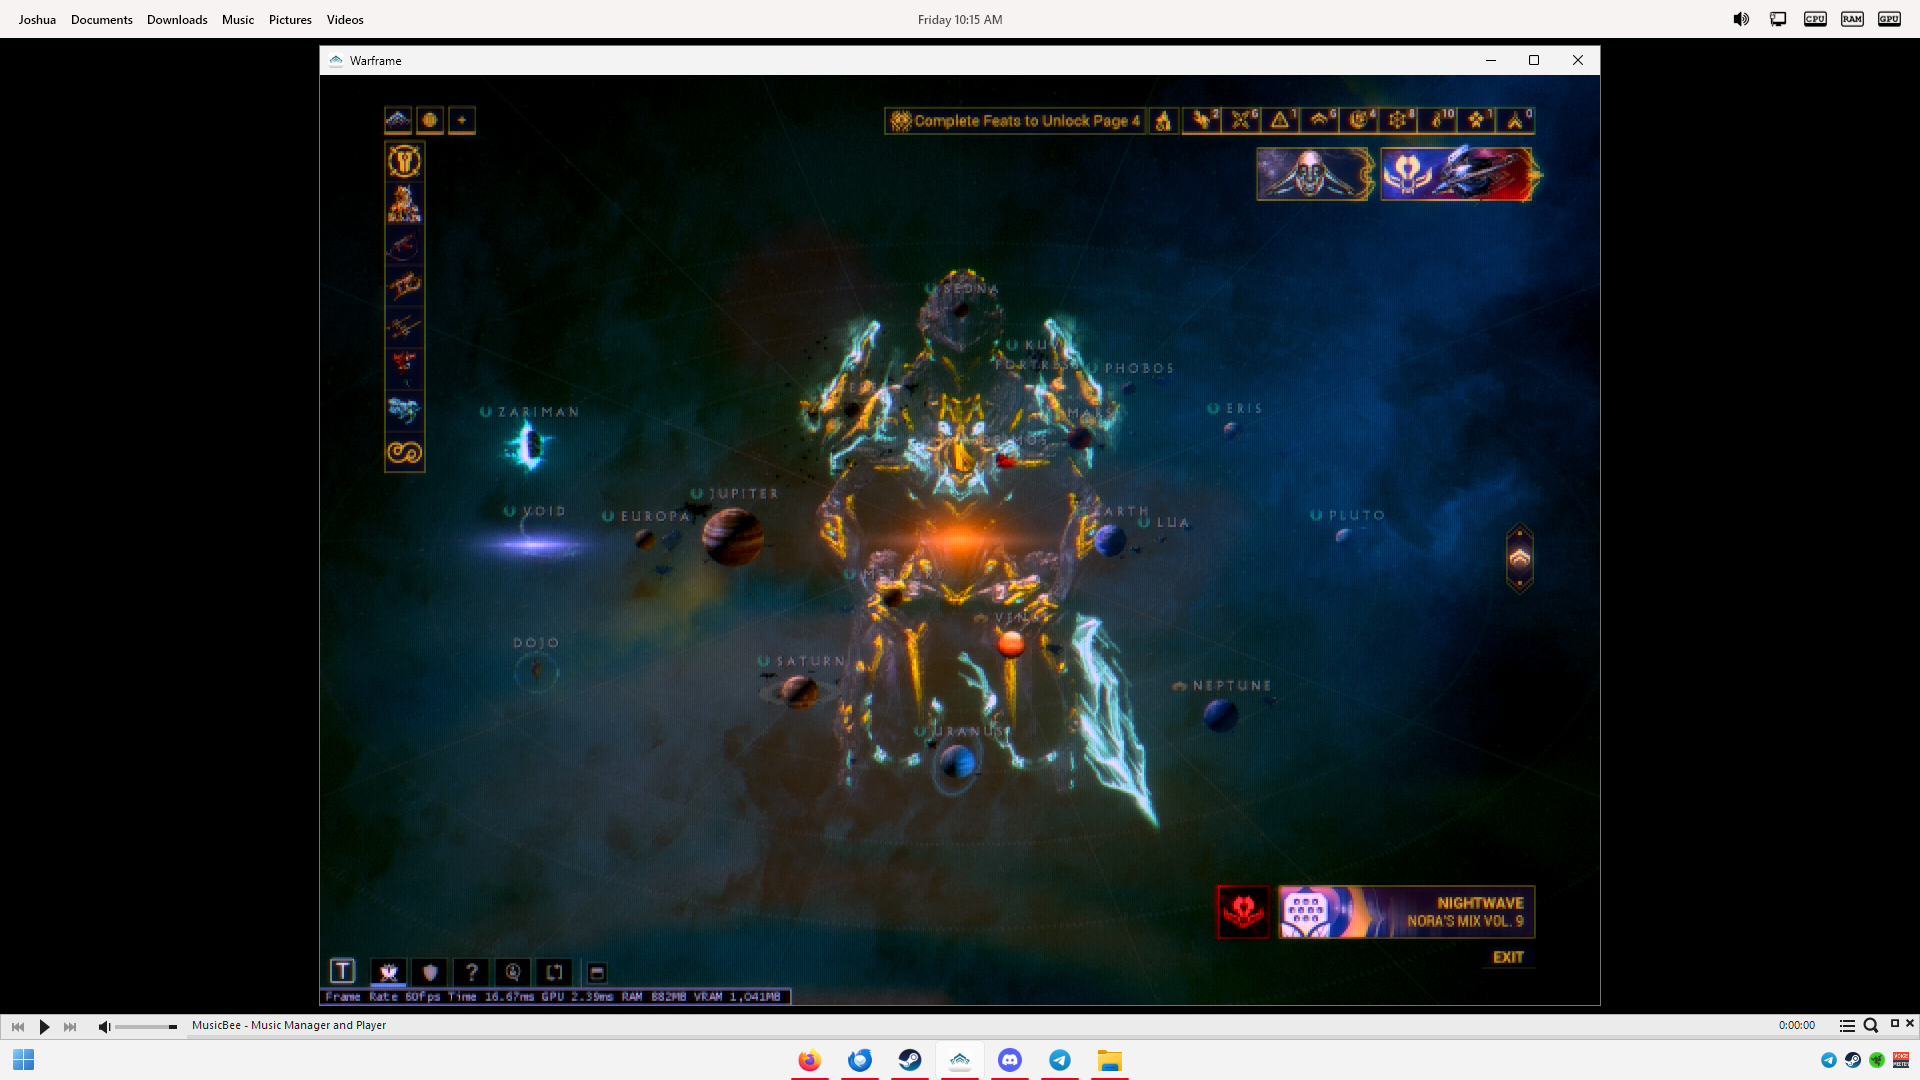Open the chat bubble tab in bottom toolbar
The width and height of the screenshot is (1920, 1080).
pyautogui.click(x=513, y=972)
